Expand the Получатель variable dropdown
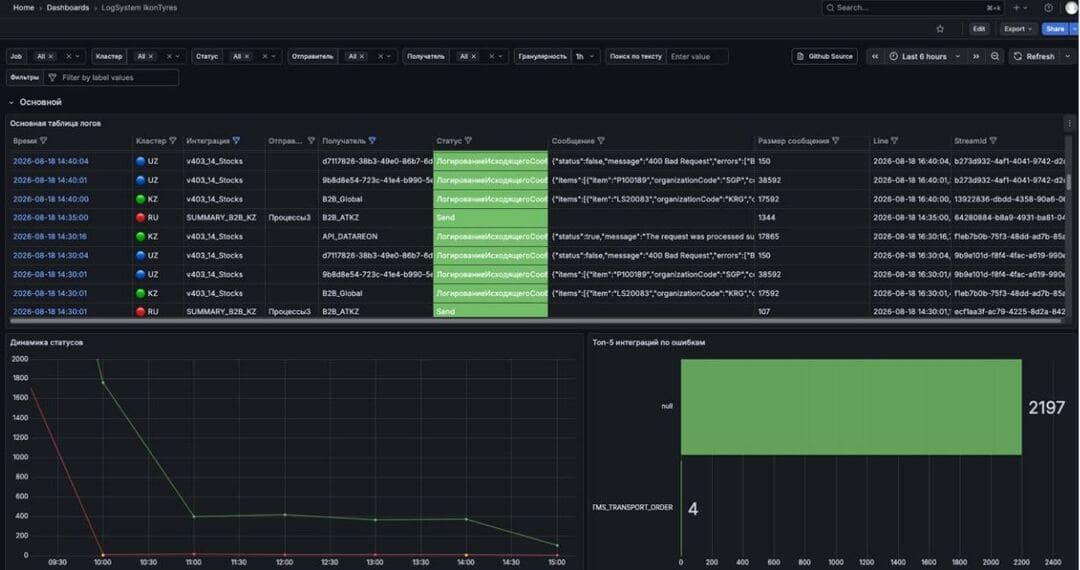This screenshot has width=1080, height=570. click(x=500, y=56)
